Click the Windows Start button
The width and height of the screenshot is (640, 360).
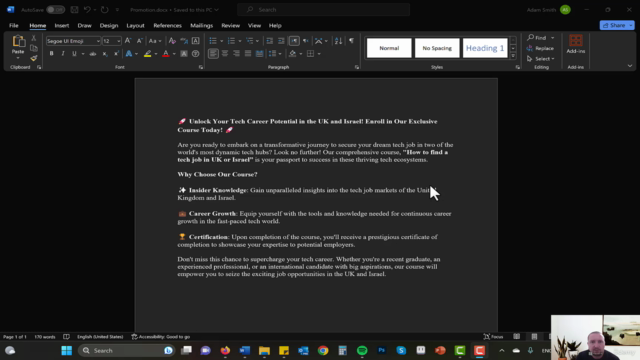click(x=67, y=350)
